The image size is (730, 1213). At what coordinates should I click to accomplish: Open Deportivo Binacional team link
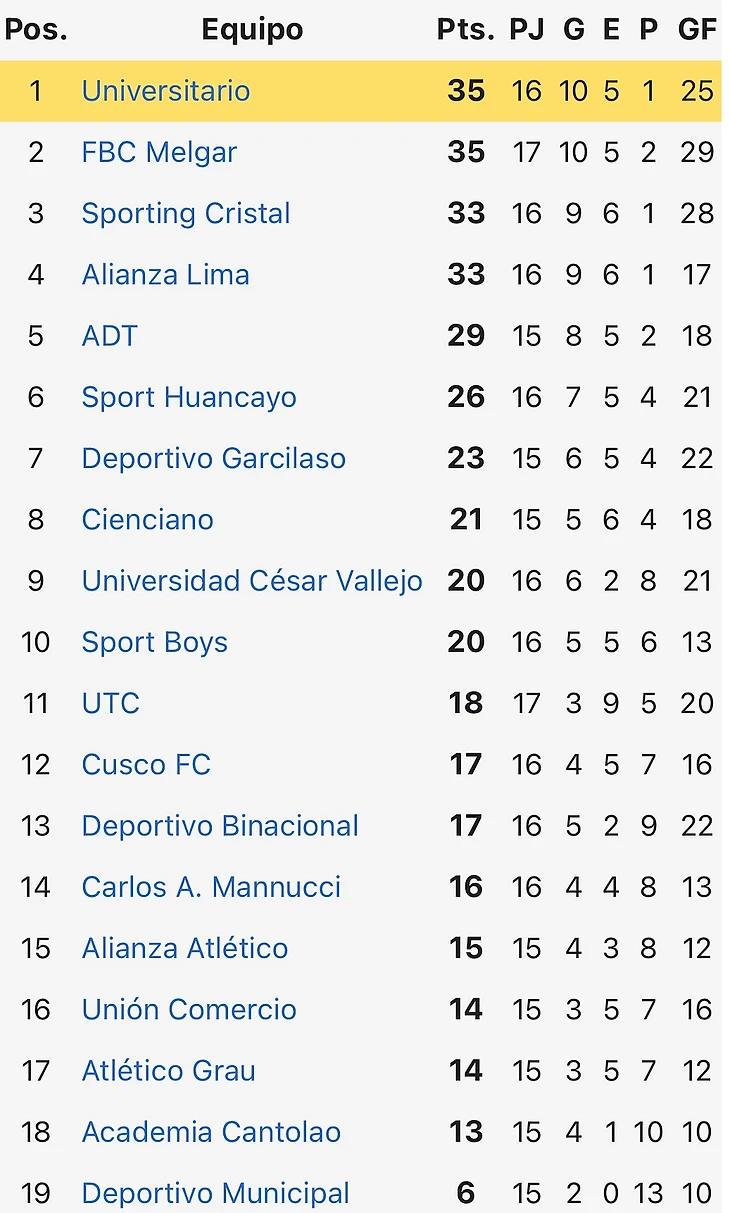pos(220,826)
